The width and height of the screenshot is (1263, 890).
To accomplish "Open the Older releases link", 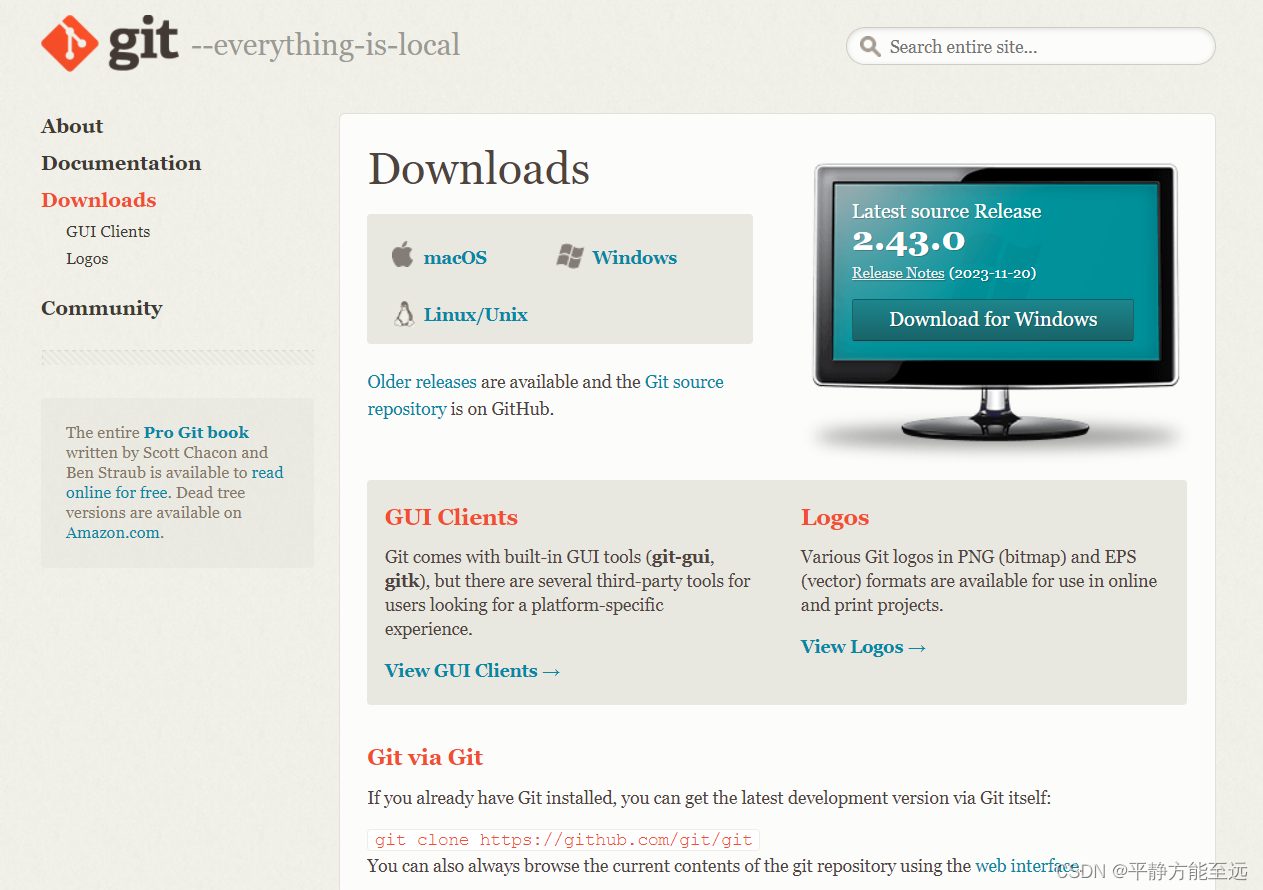I will click(422, 382).
